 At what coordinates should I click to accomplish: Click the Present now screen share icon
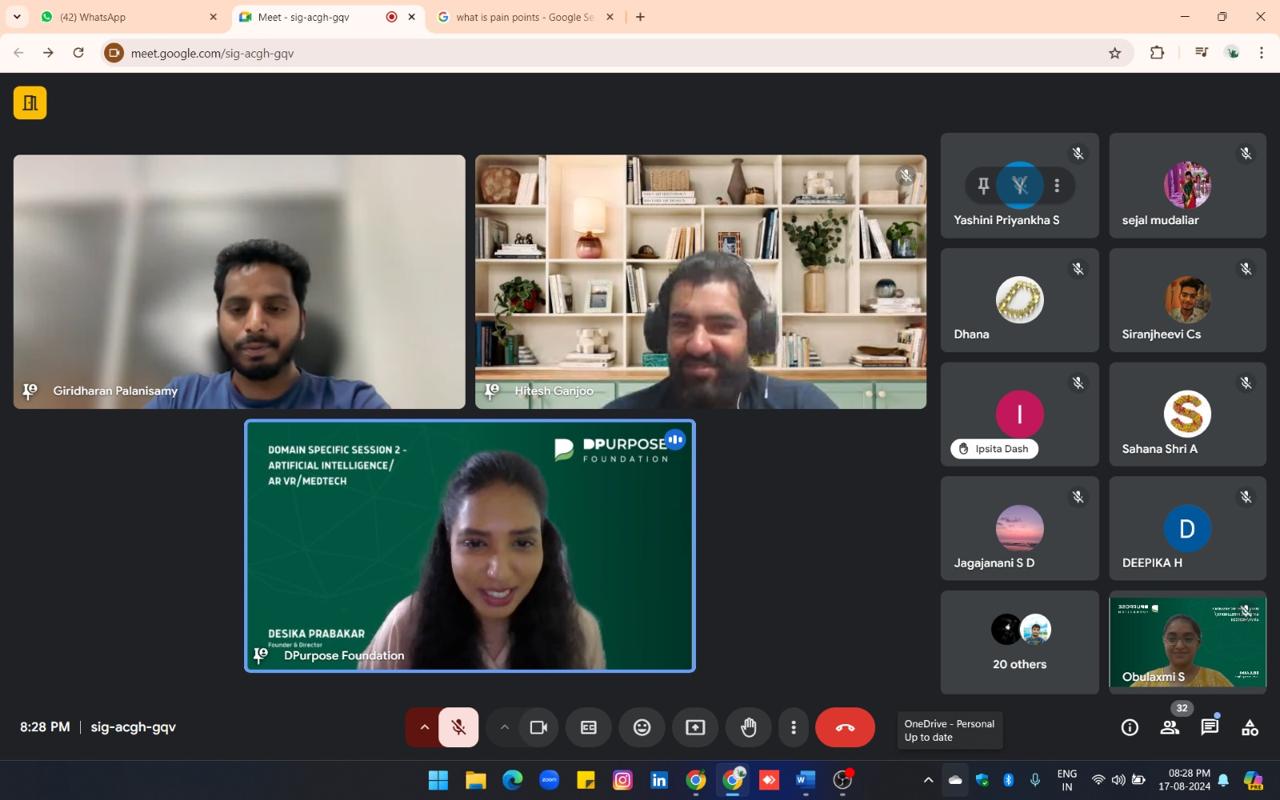pos(695,728)
